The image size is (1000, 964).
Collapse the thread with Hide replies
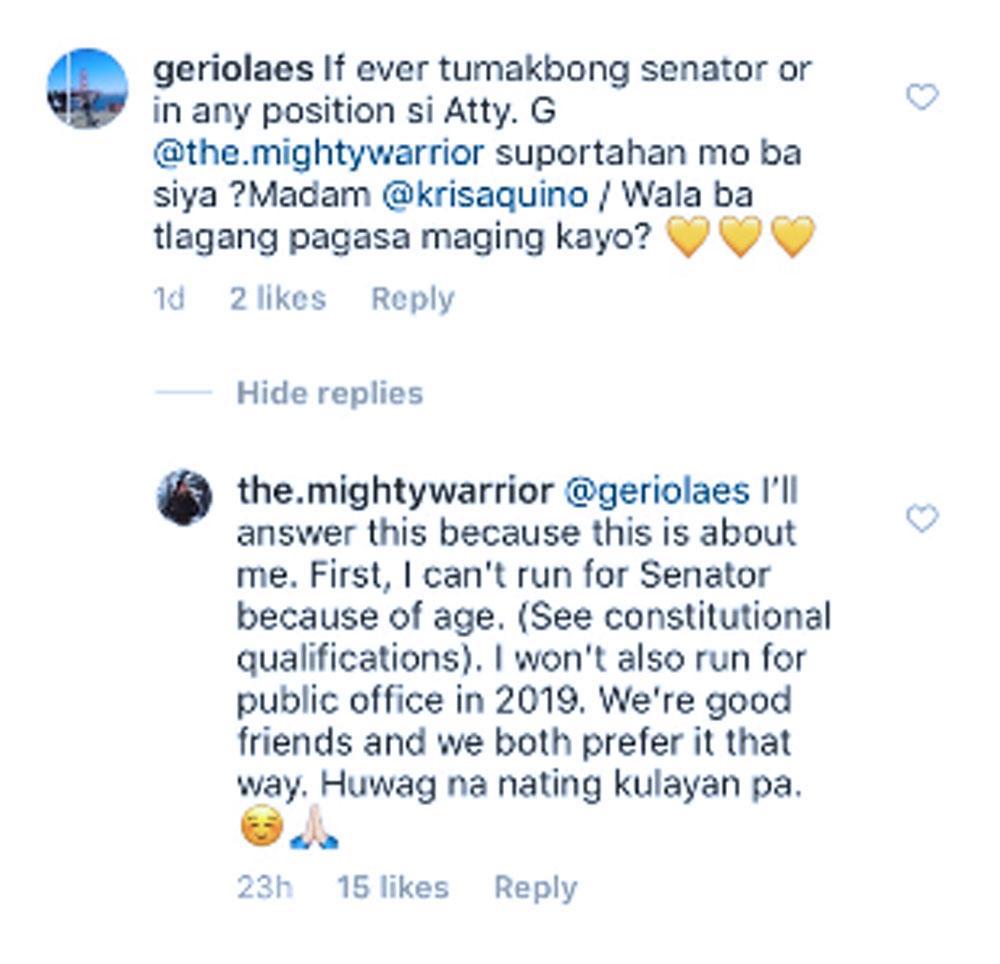point(329,393)
